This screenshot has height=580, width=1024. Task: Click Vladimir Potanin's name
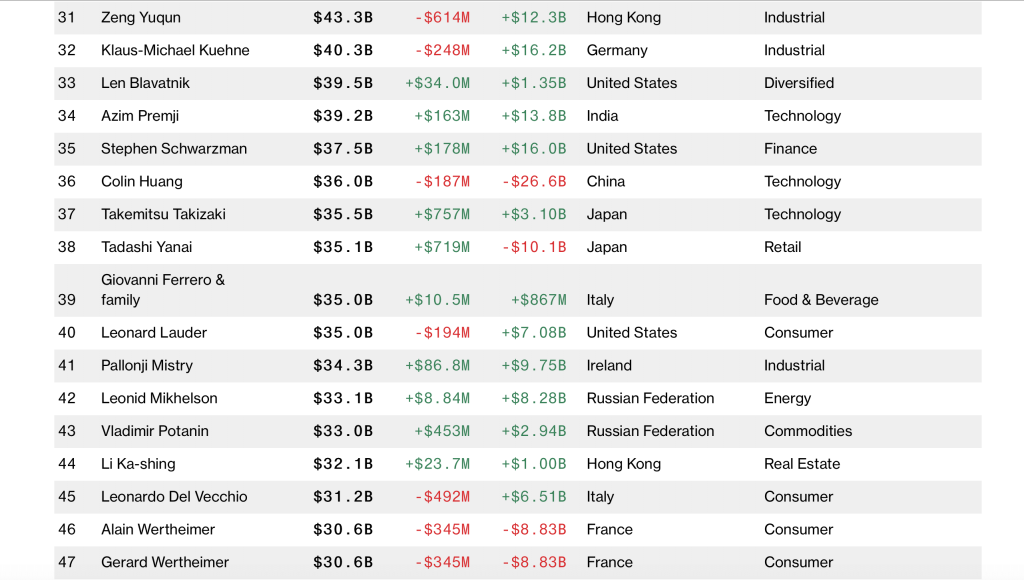tap(153, 431)
